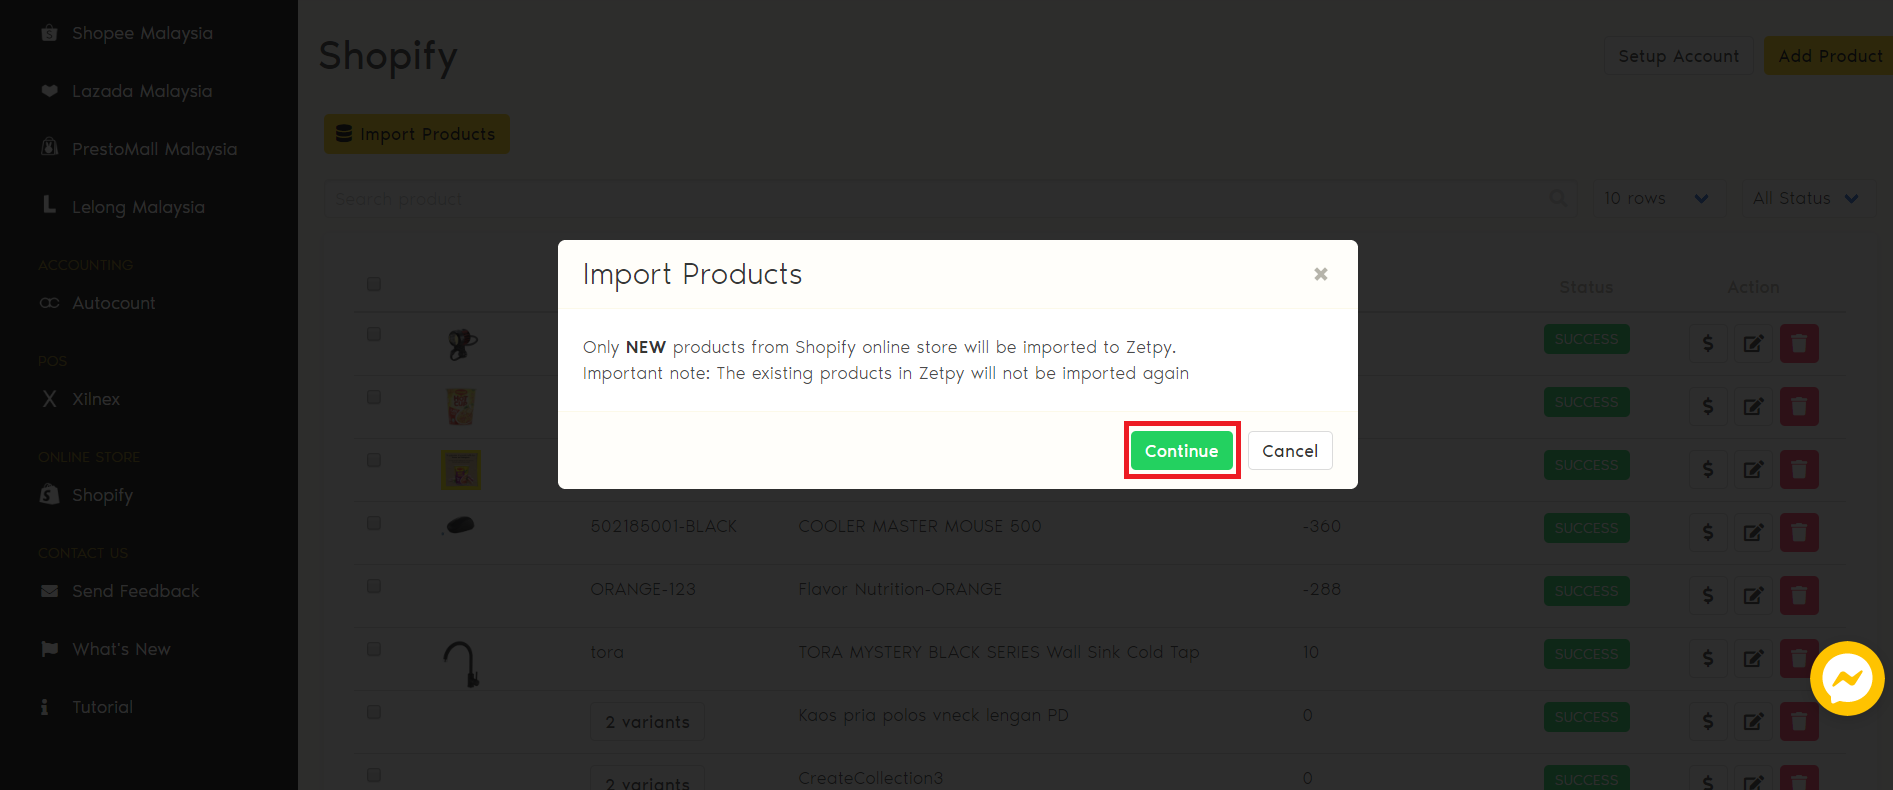Screen dimensions: 1893x790
Task: Click the PrestoMall Malaysia sidebar icon
Action: pyautogui.click(x=49, y=148)
